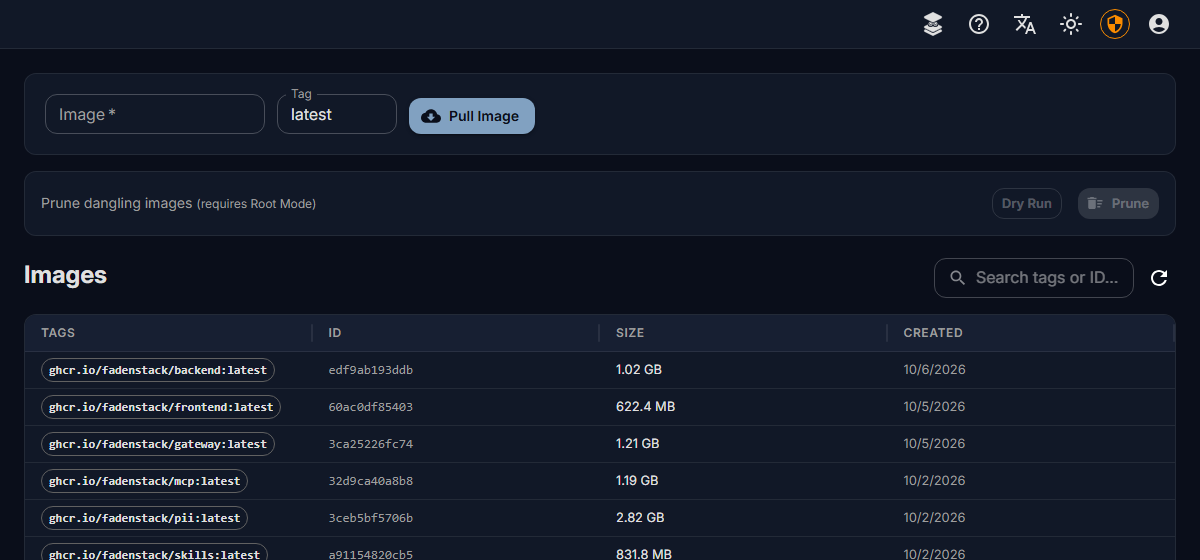Viewport: 1200px width, 560px height.
Task: Click the 10/6/2026 created date
Action: 934,370
